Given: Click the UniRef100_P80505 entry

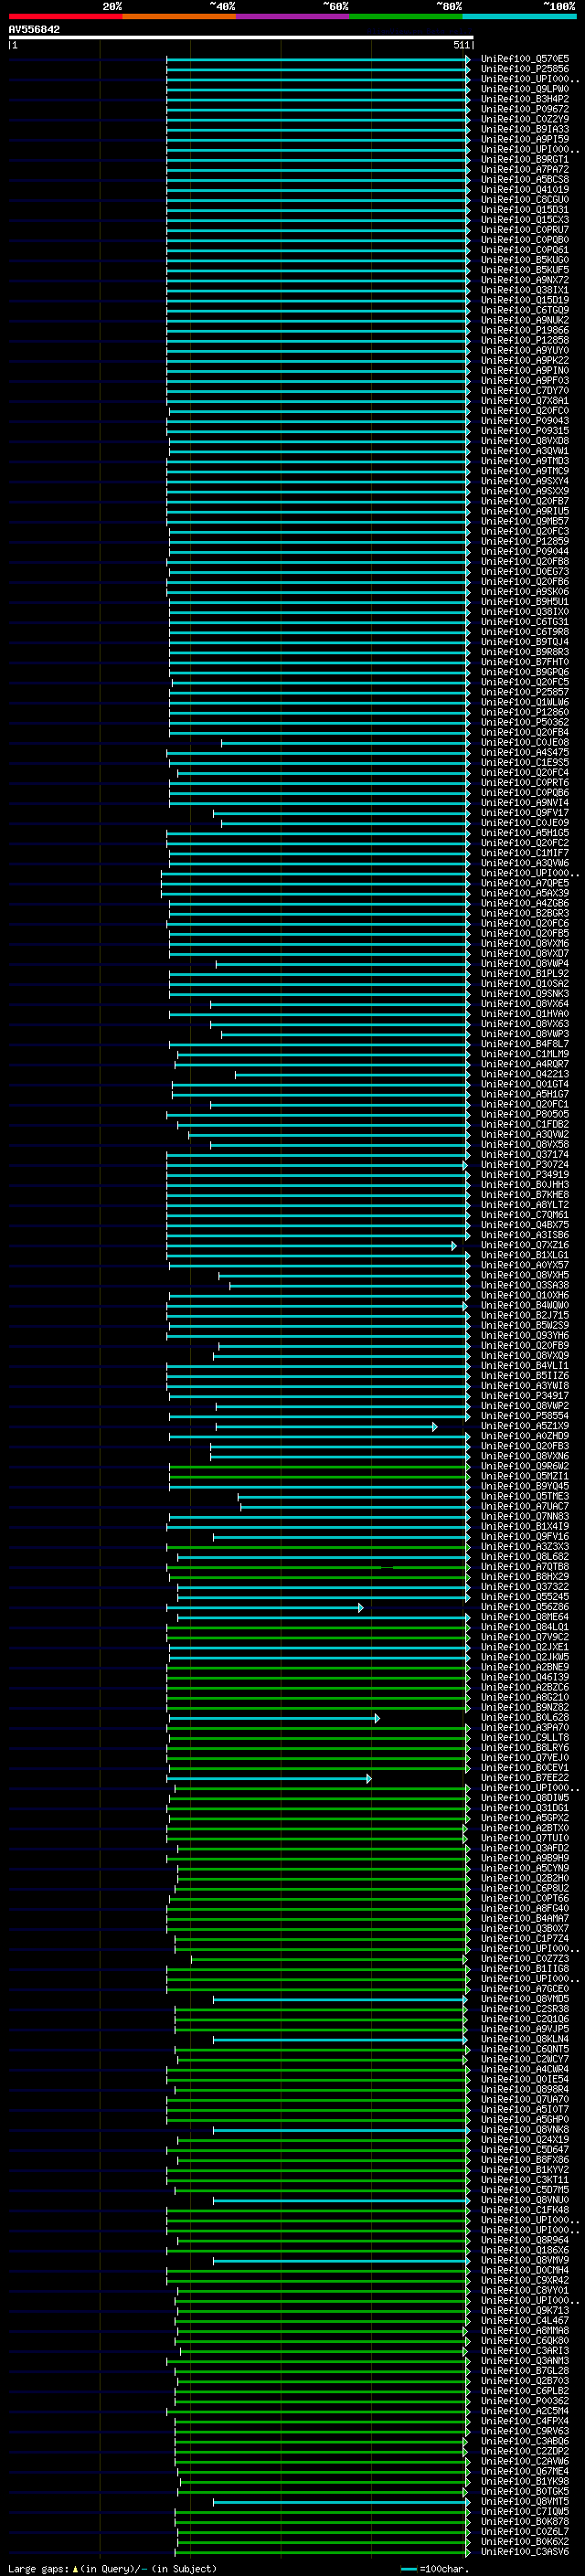Looking at the screenshot, I should pos(524,1114).
